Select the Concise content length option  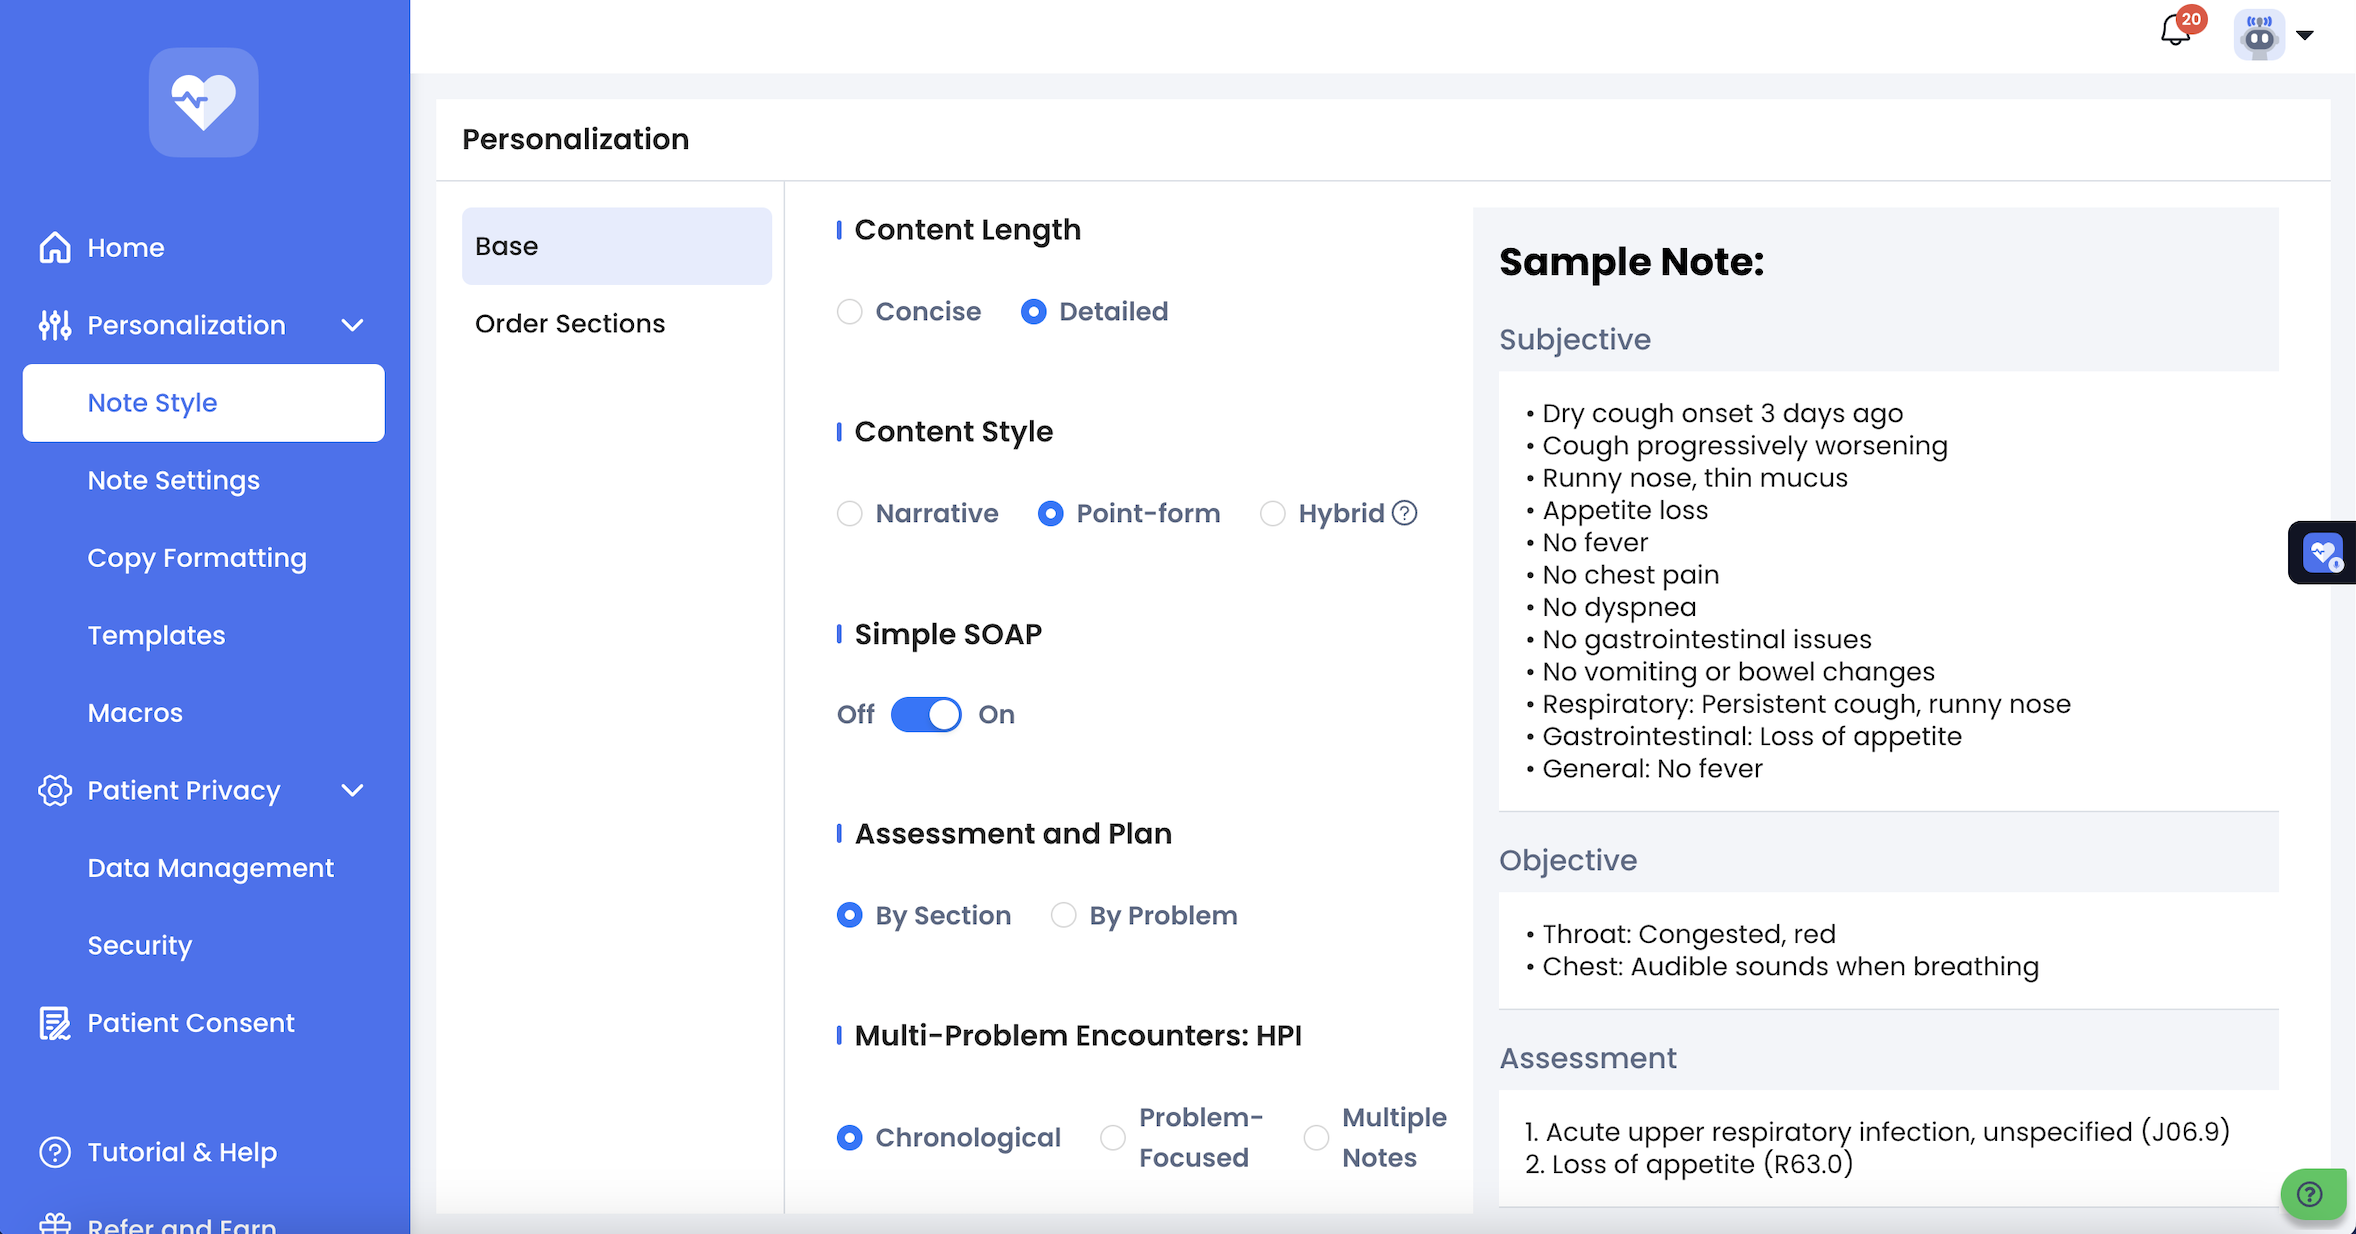point(850,312)
